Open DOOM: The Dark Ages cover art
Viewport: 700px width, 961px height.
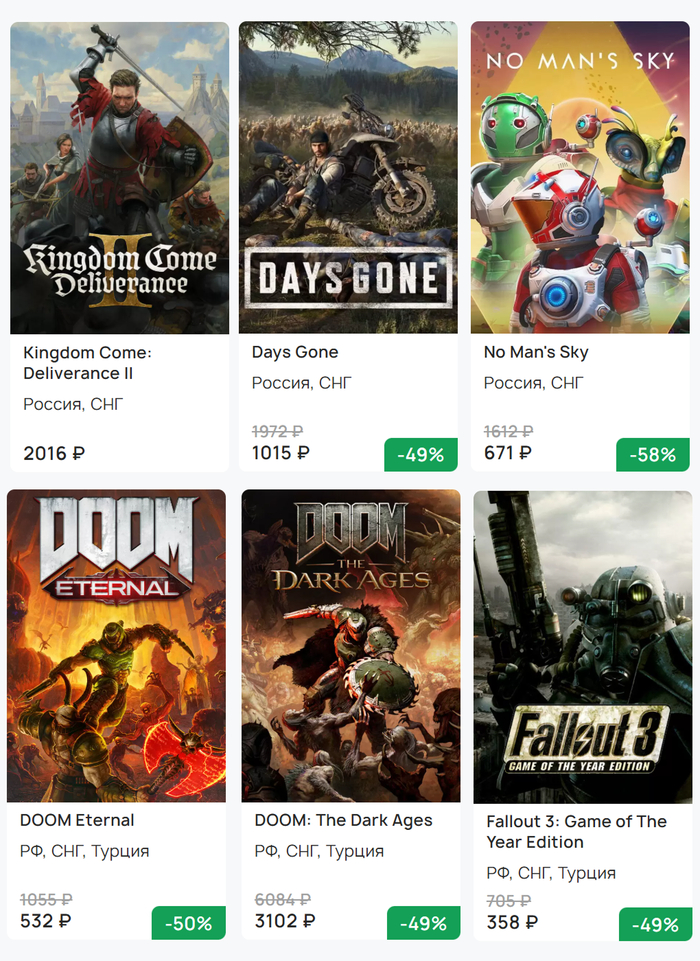click(351, 646)
